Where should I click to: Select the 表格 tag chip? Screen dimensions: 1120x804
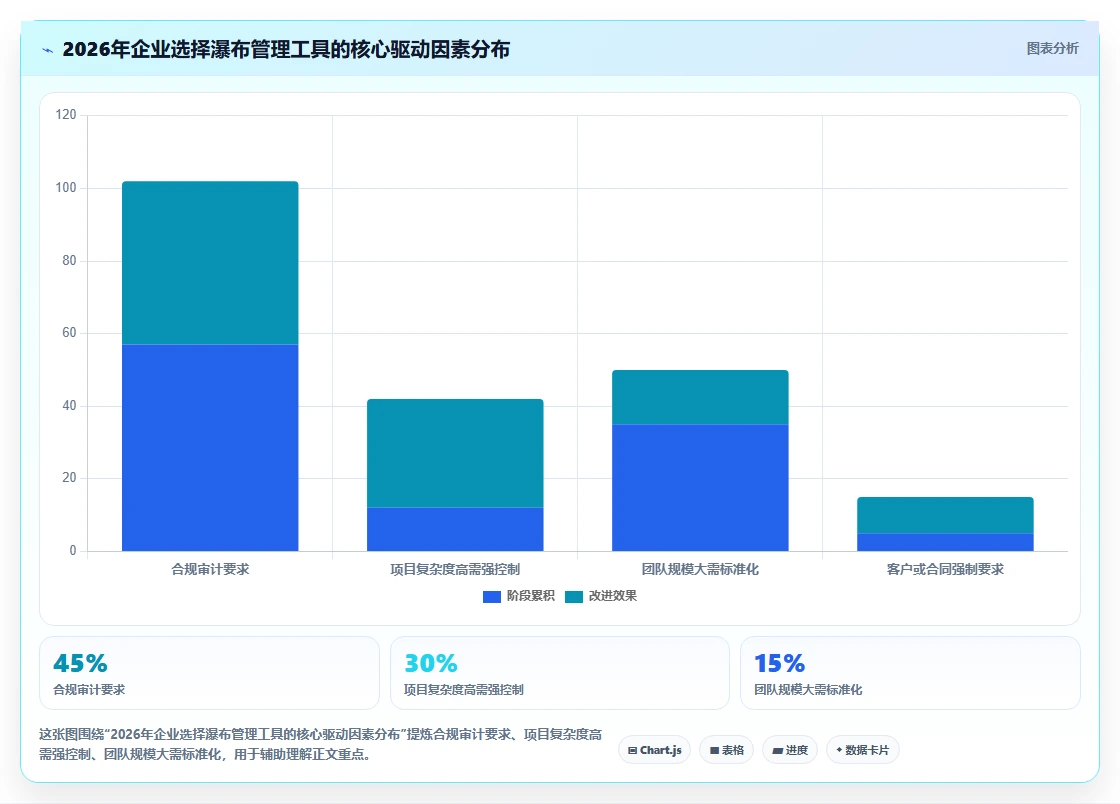tap(726, 750)
